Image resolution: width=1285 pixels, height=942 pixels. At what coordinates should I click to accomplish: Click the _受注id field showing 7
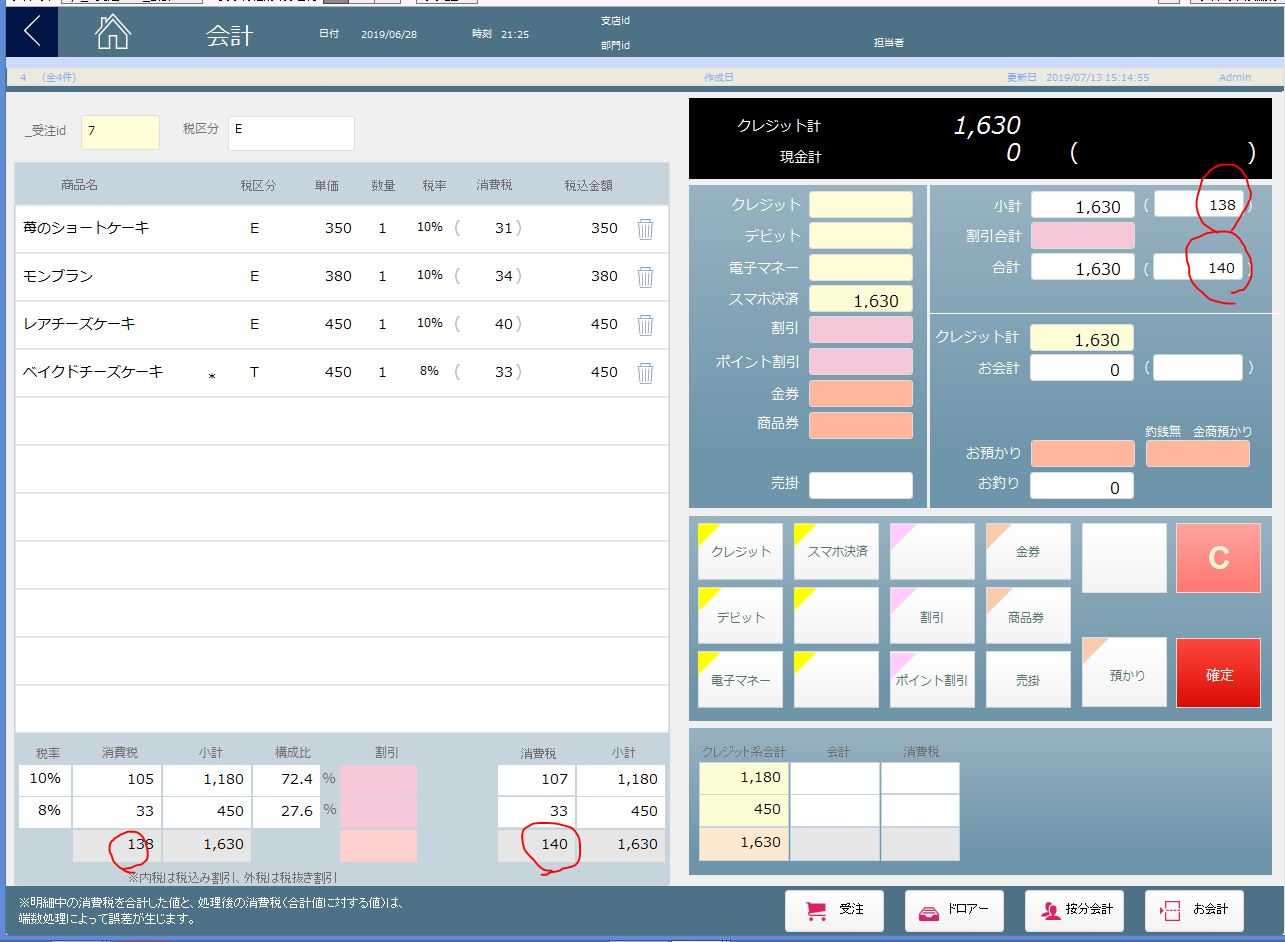coord(120,132)
